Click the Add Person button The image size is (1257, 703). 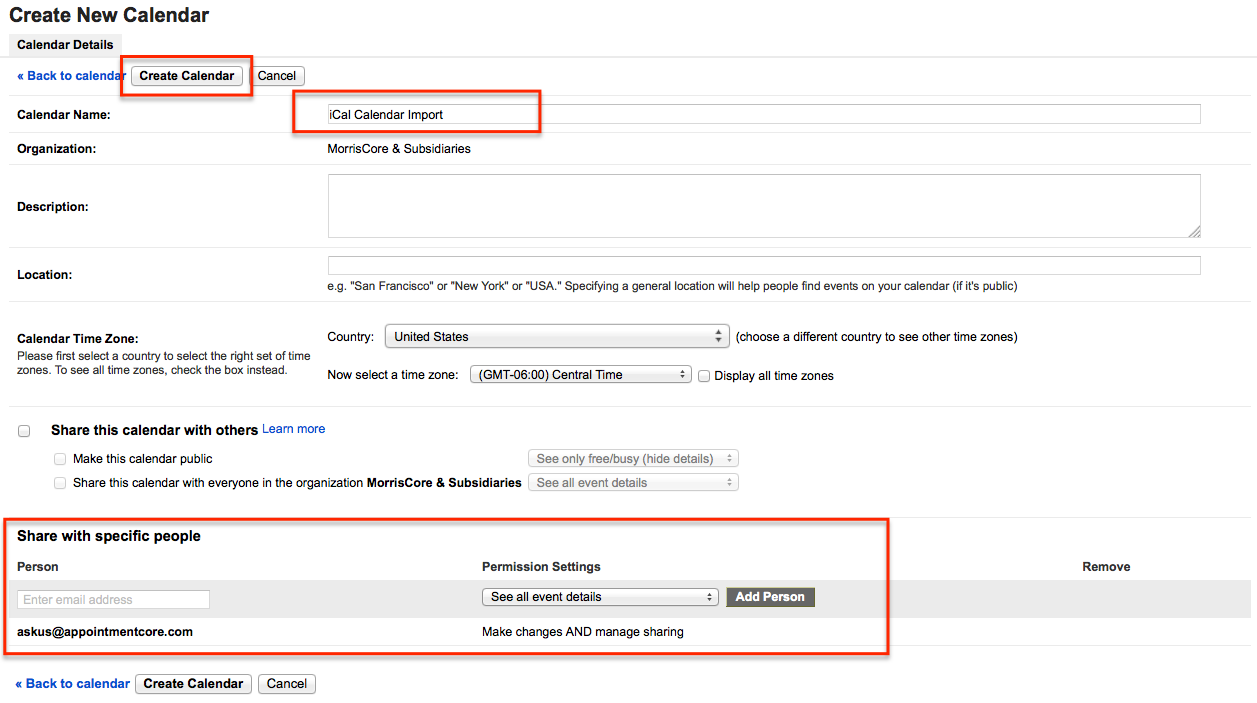[x=770, y=597]
